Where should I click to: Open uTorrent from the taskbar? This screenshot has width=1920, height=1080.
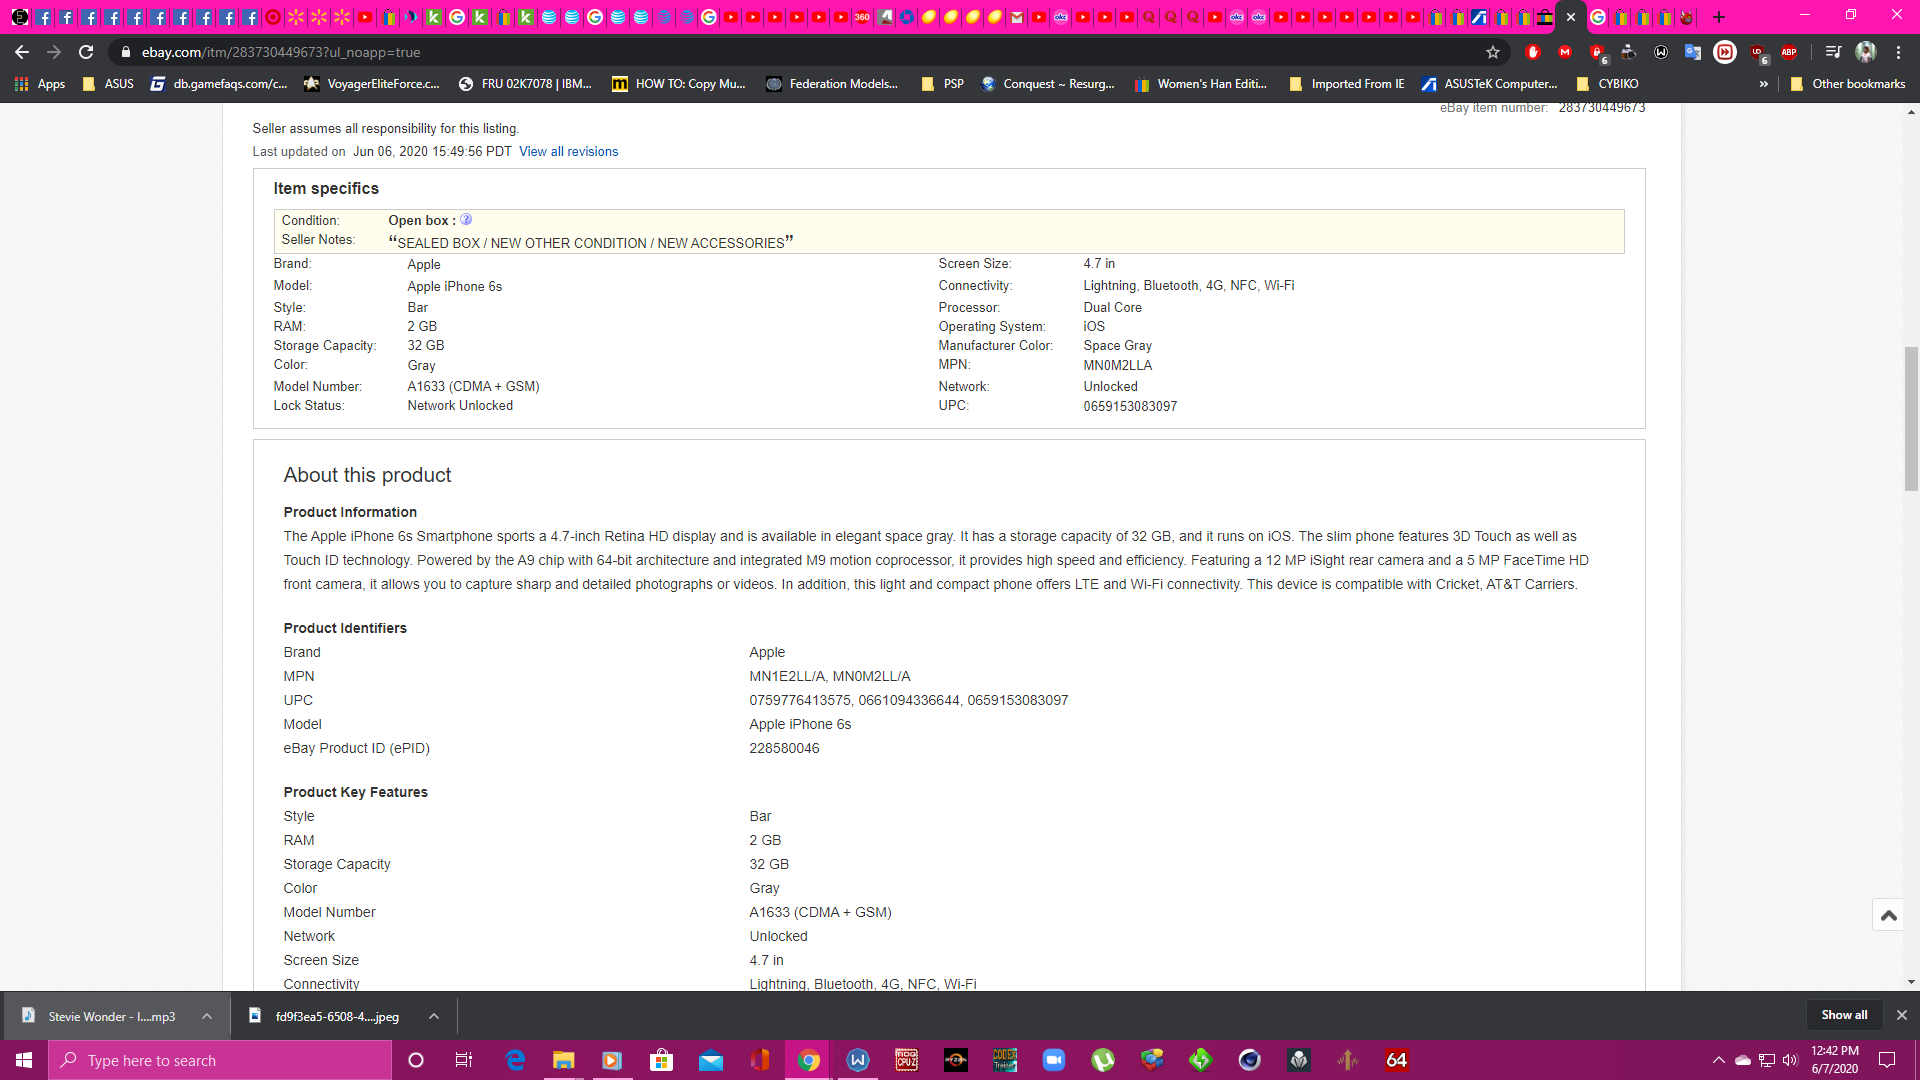(x=1103, y=1060)
